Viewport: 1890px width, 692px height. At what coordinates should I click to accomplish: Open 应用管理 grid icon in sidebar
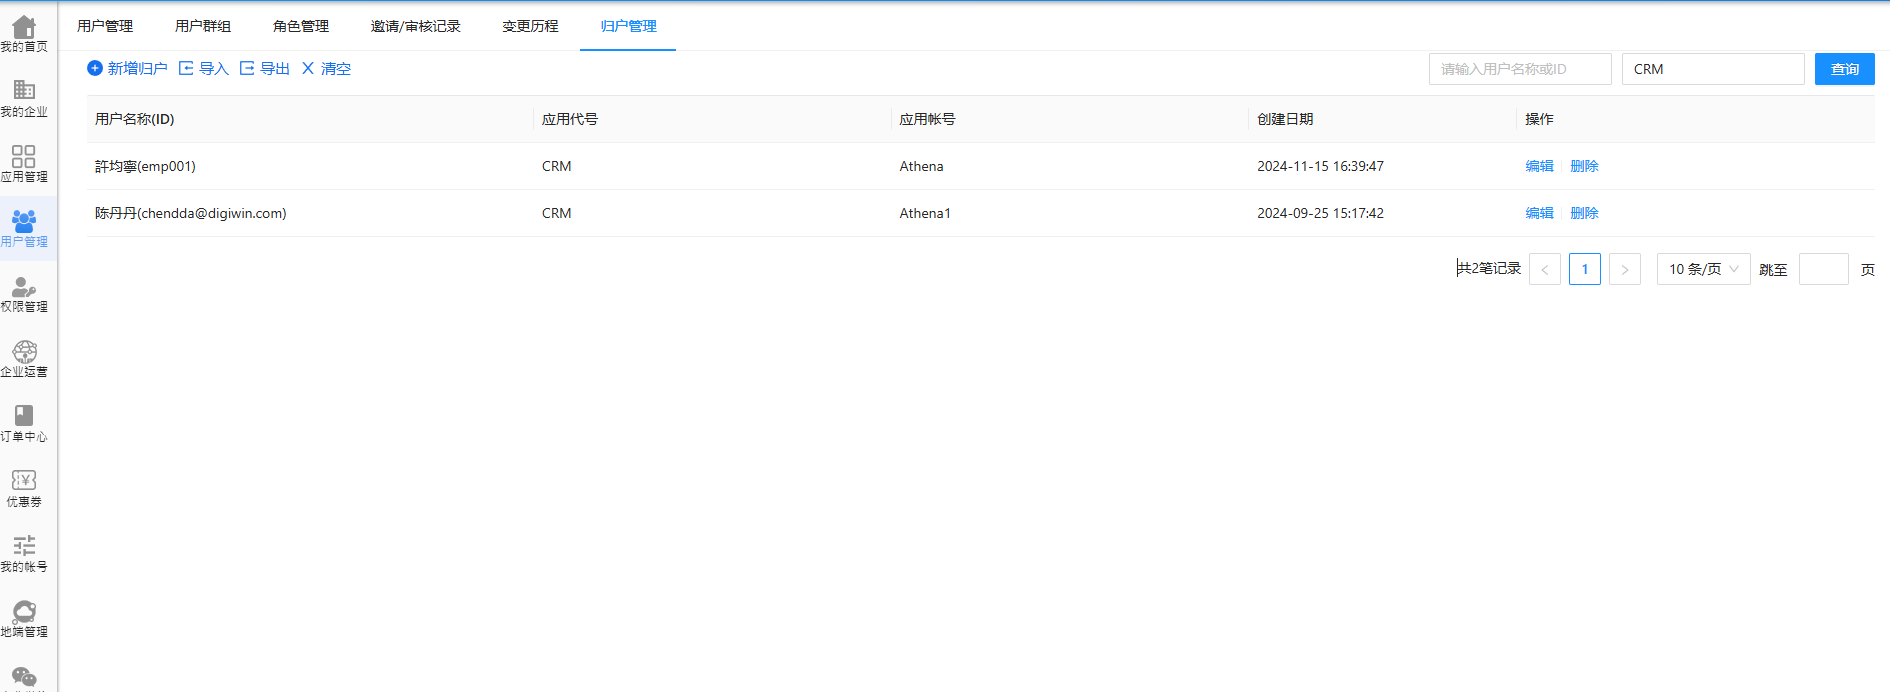click(x=24, y=156)
